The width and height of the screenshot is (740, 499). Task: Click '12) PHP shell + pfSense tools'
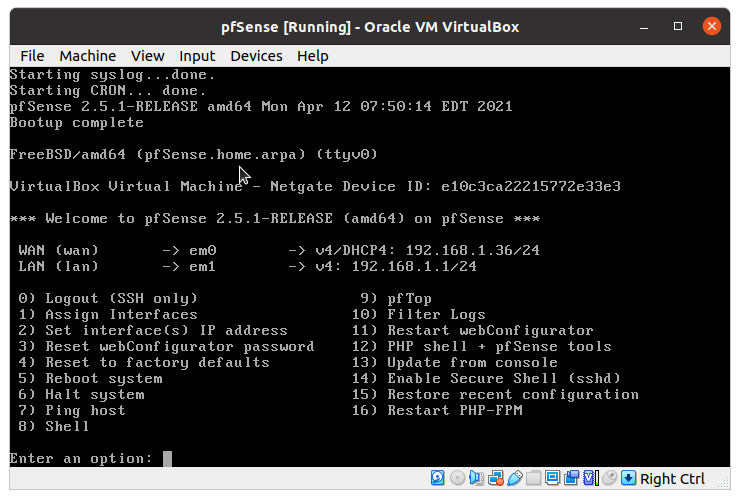tap(481, 347)
